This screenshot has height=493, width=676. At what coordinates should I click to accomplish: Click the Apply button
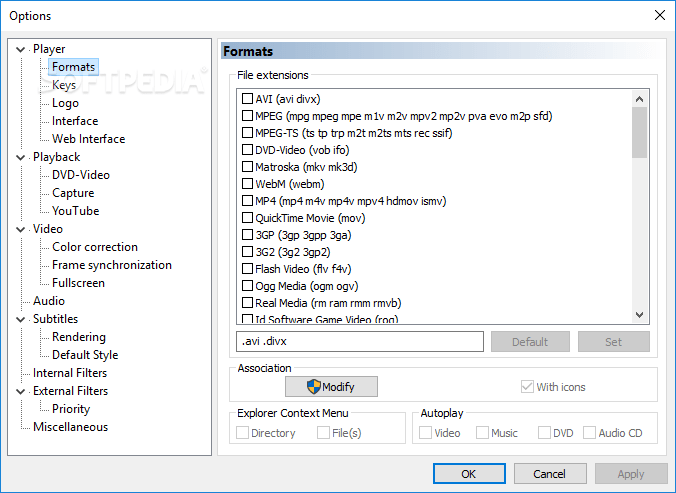point(631,474)
